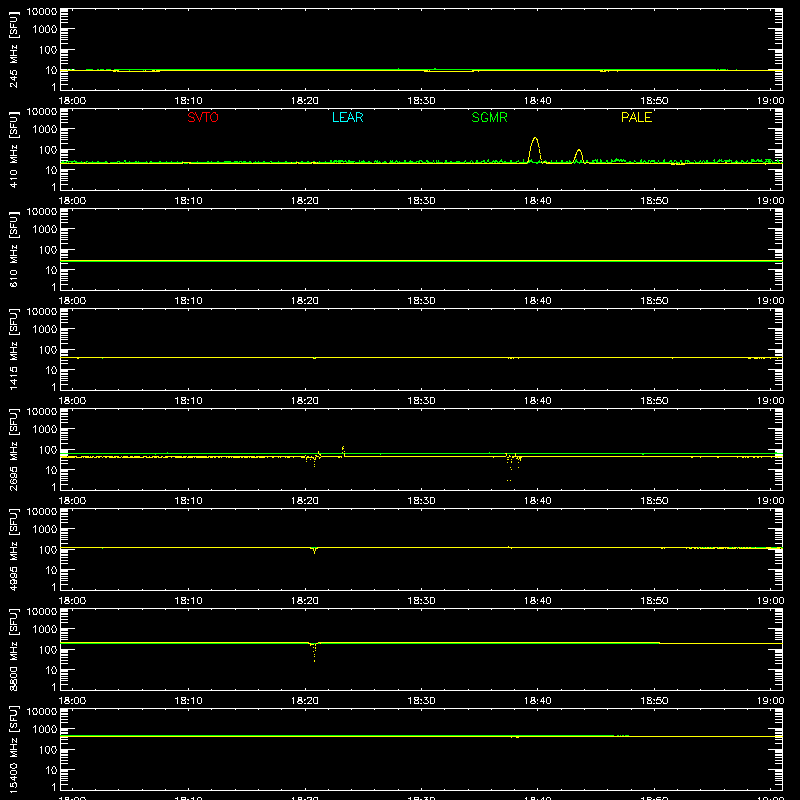Click the yellow dip near 18:21 in 4995 MHz panel
800x800 pixels.
[x=314, y=549]
